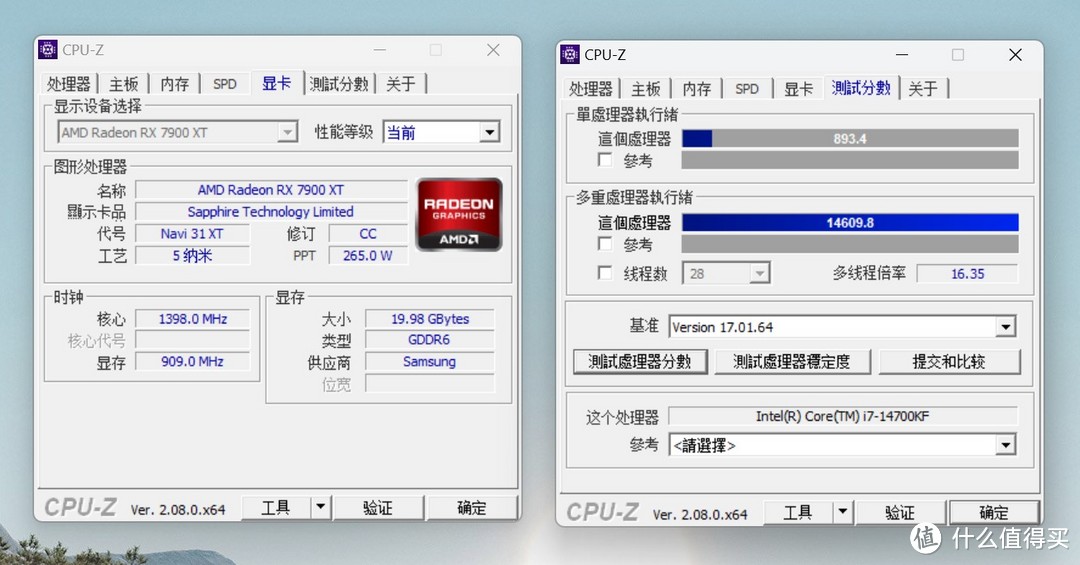Open 内存 tab in left CPU-Z window

tap(174, 84)
